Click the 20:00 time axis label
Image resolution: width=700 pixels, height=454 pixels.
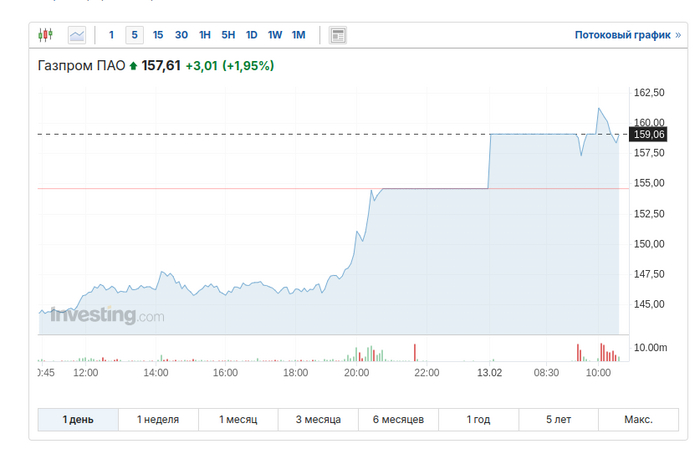coord(356,373)
